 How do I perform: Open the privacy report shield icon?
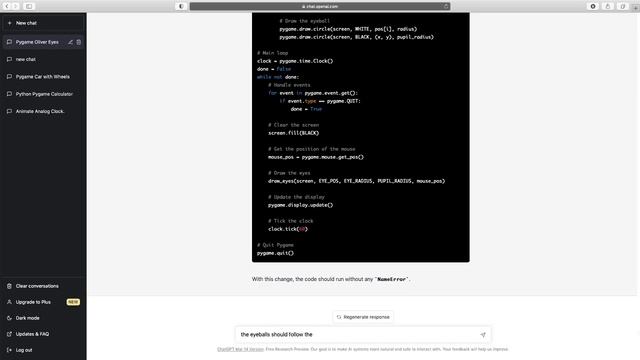(x=181, y=6)
